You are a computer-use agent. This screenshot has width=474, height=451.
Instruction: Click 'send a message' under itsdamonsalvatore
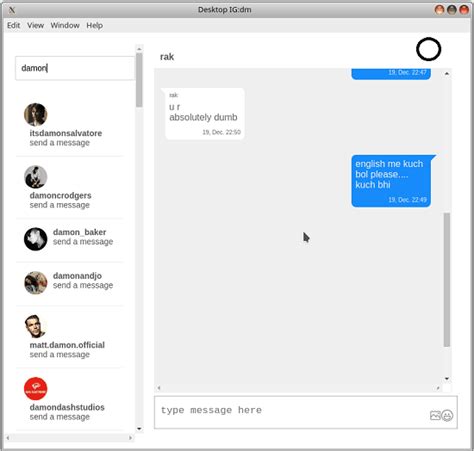point(60,143)
